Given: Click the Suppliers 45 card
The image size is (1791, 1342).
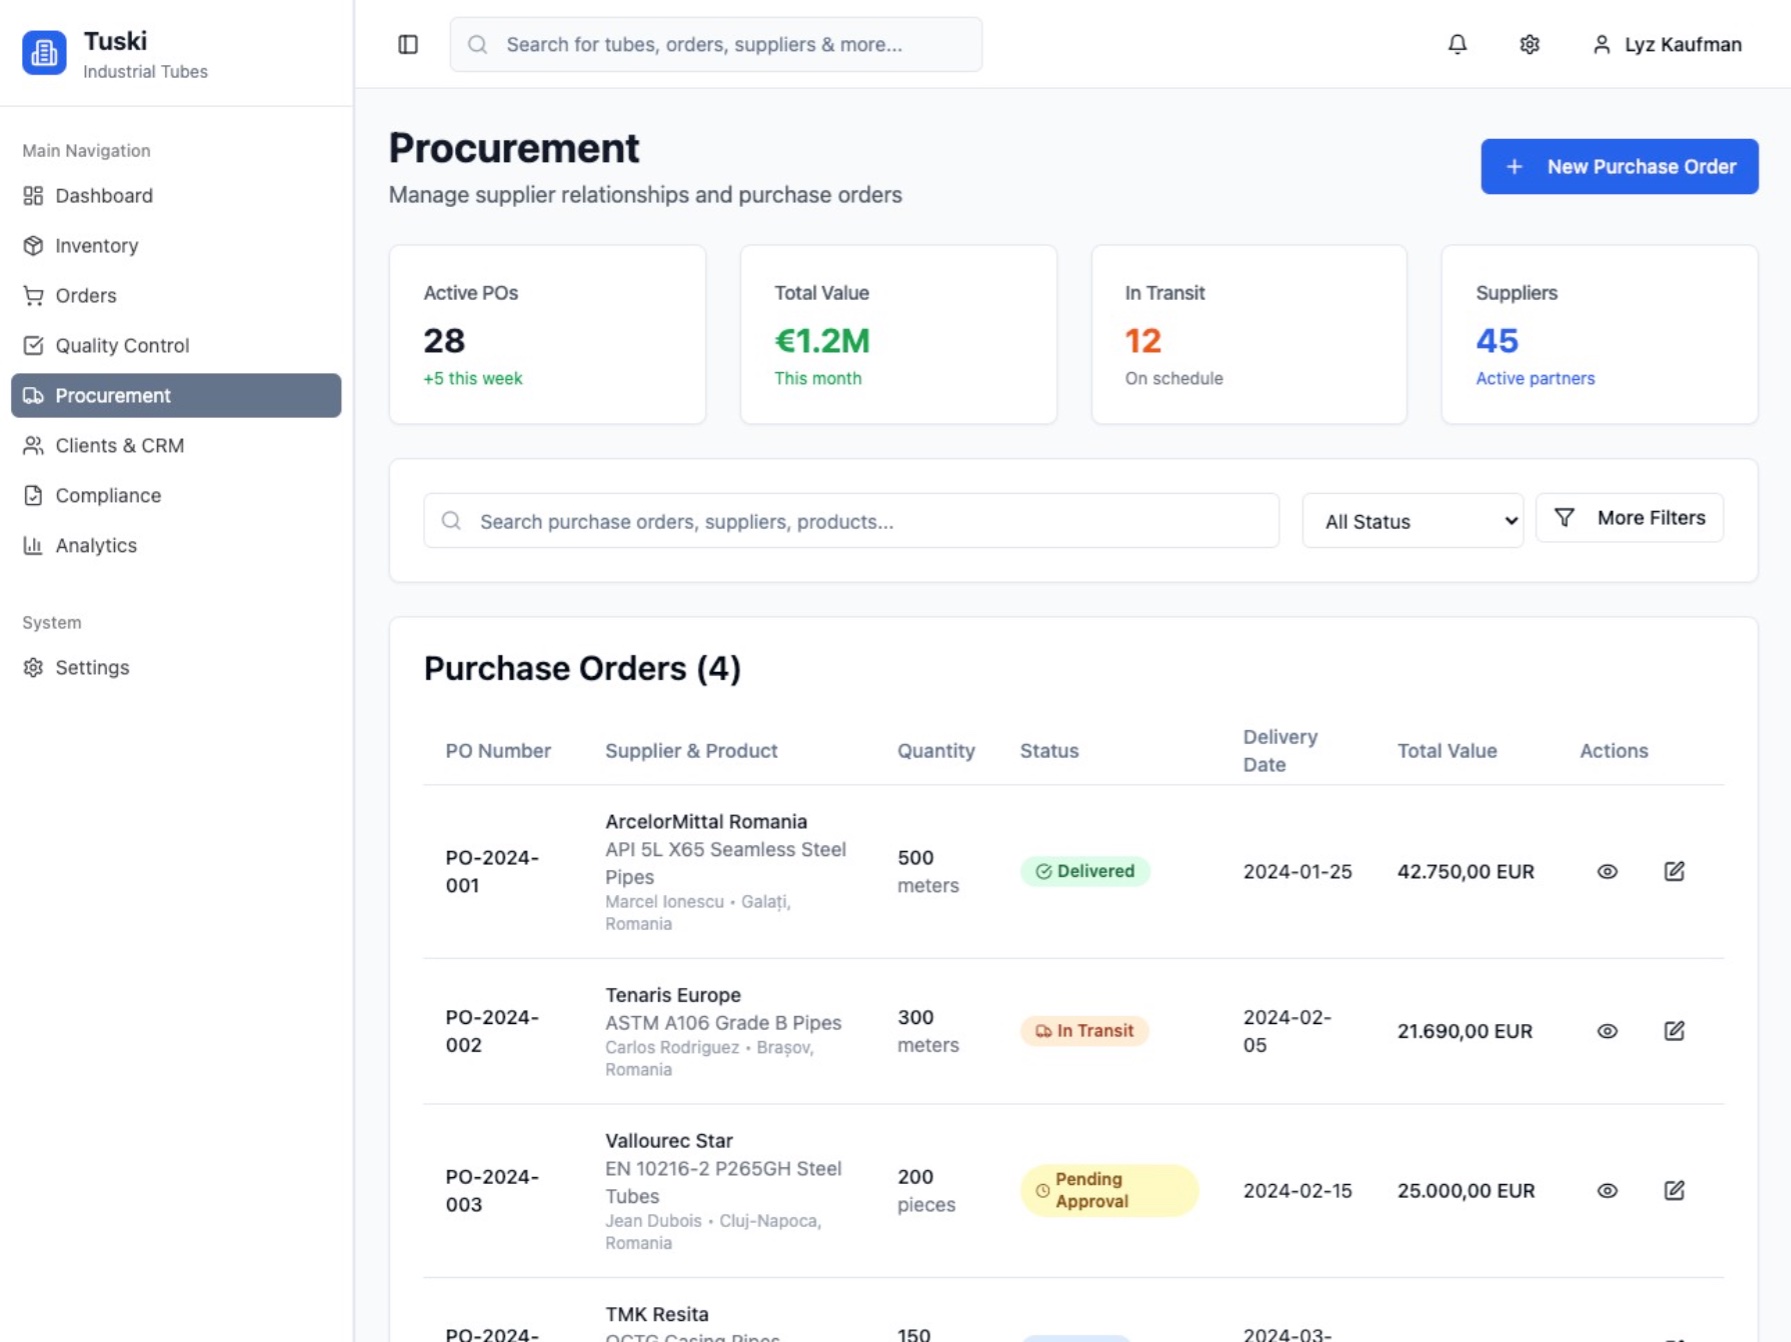Looking at the screenshot, I should click(x=1599, y=334).
